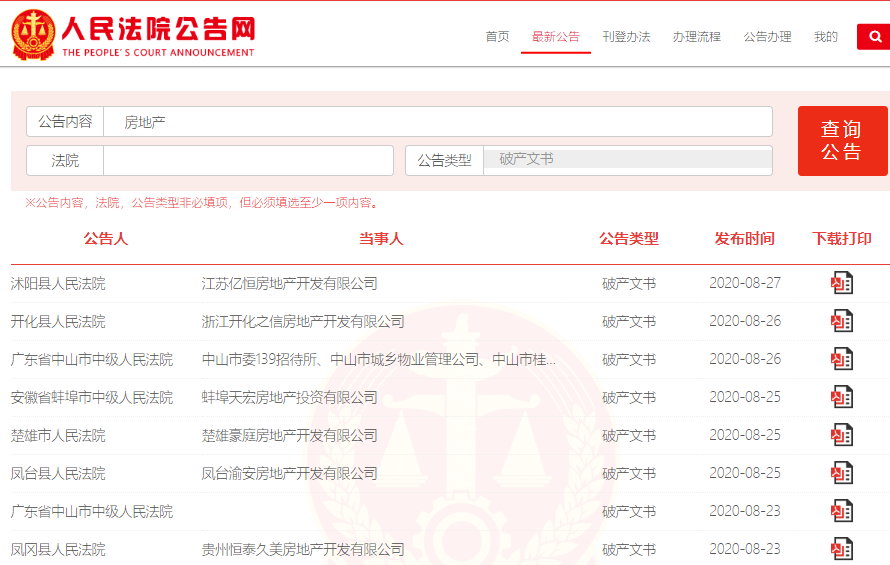Open 浙江开化之信房地产开发有限公司 announcement
This screenshot has height=565, width=890.
[303, 321]
